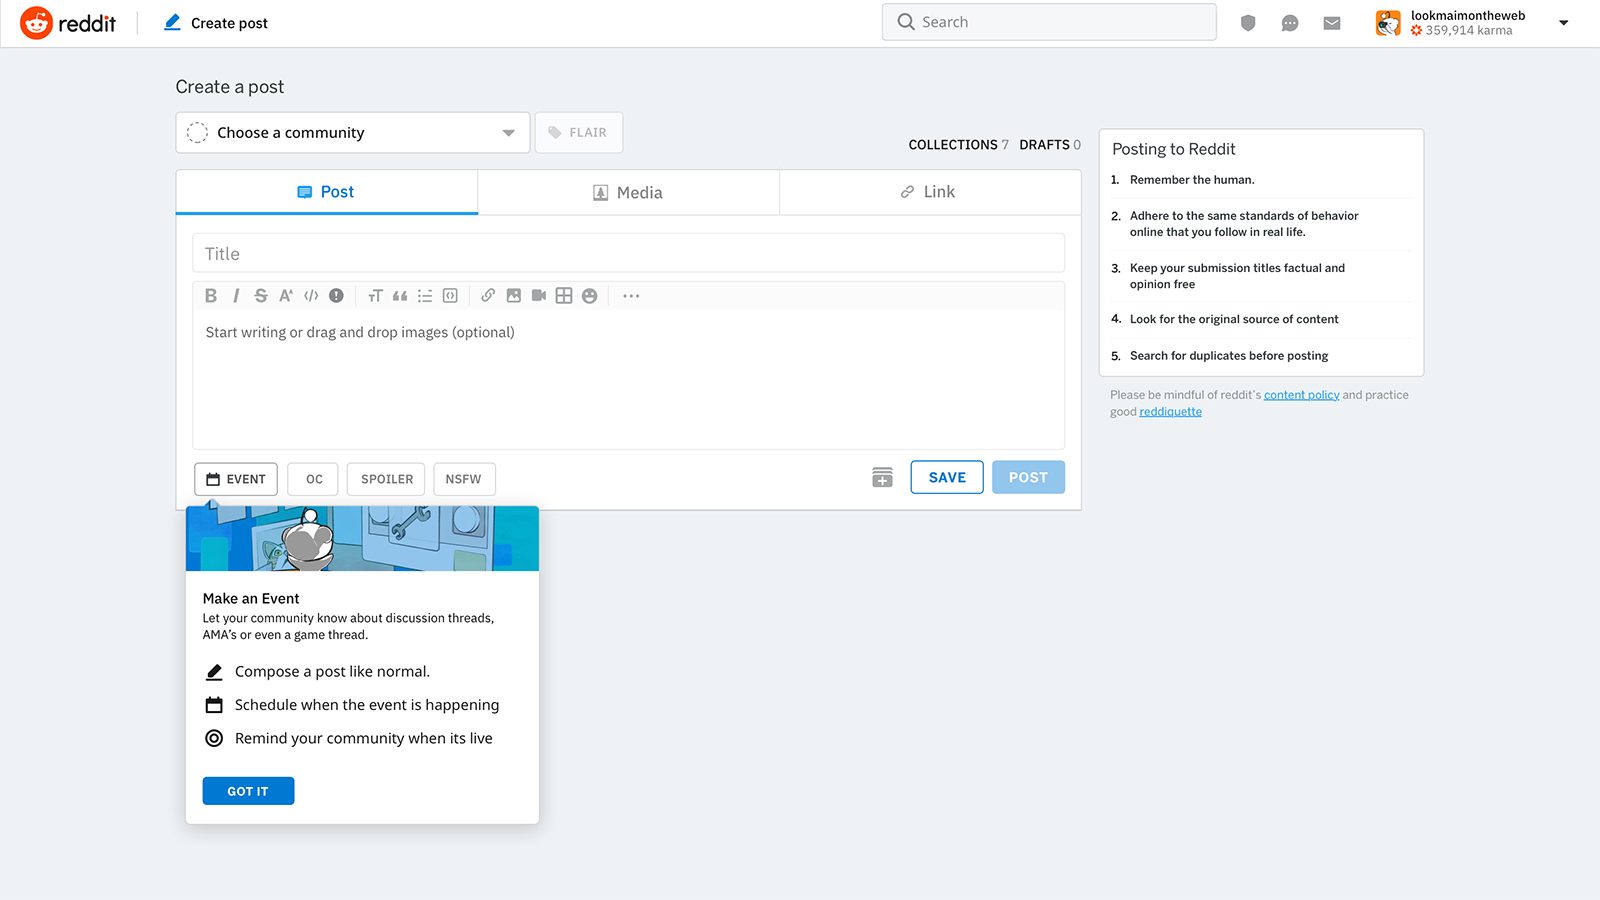Click the 'Remember the human.' rule

(x=1192, y=180)
